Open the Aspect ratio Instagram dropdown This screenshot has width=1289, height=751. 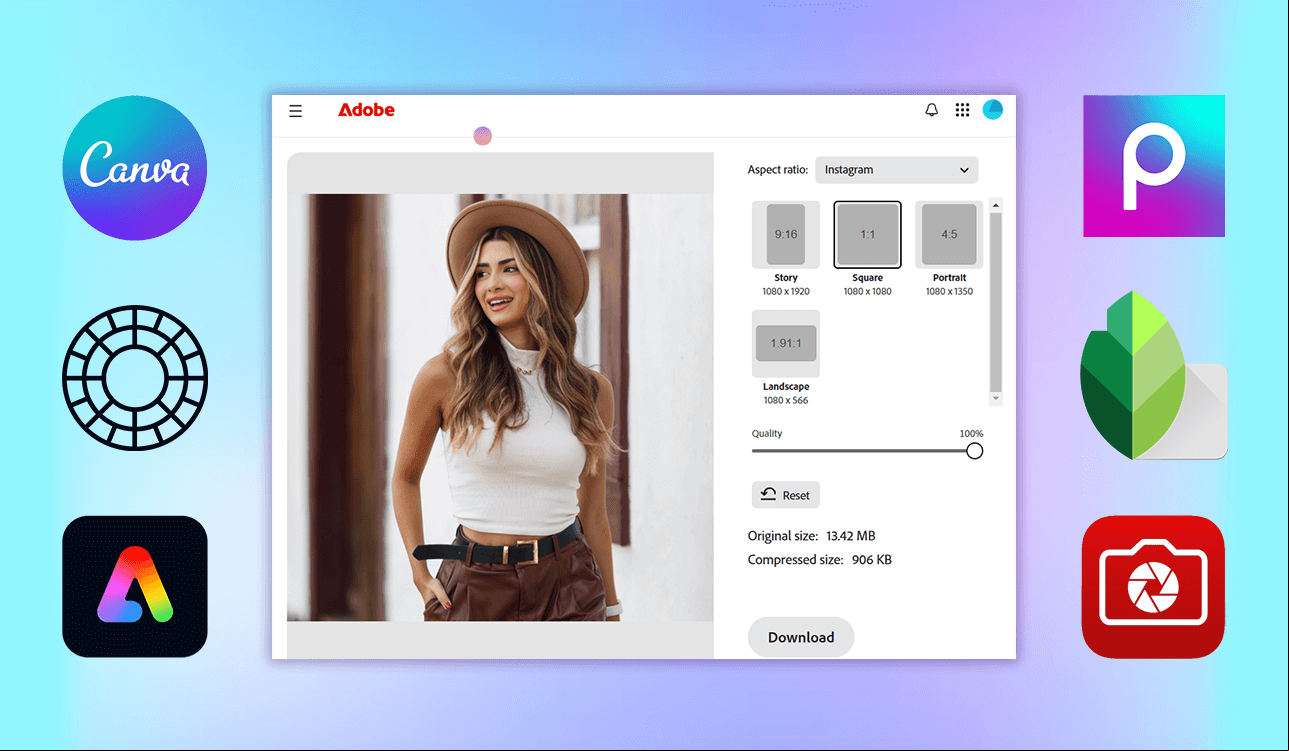point(897,170)
